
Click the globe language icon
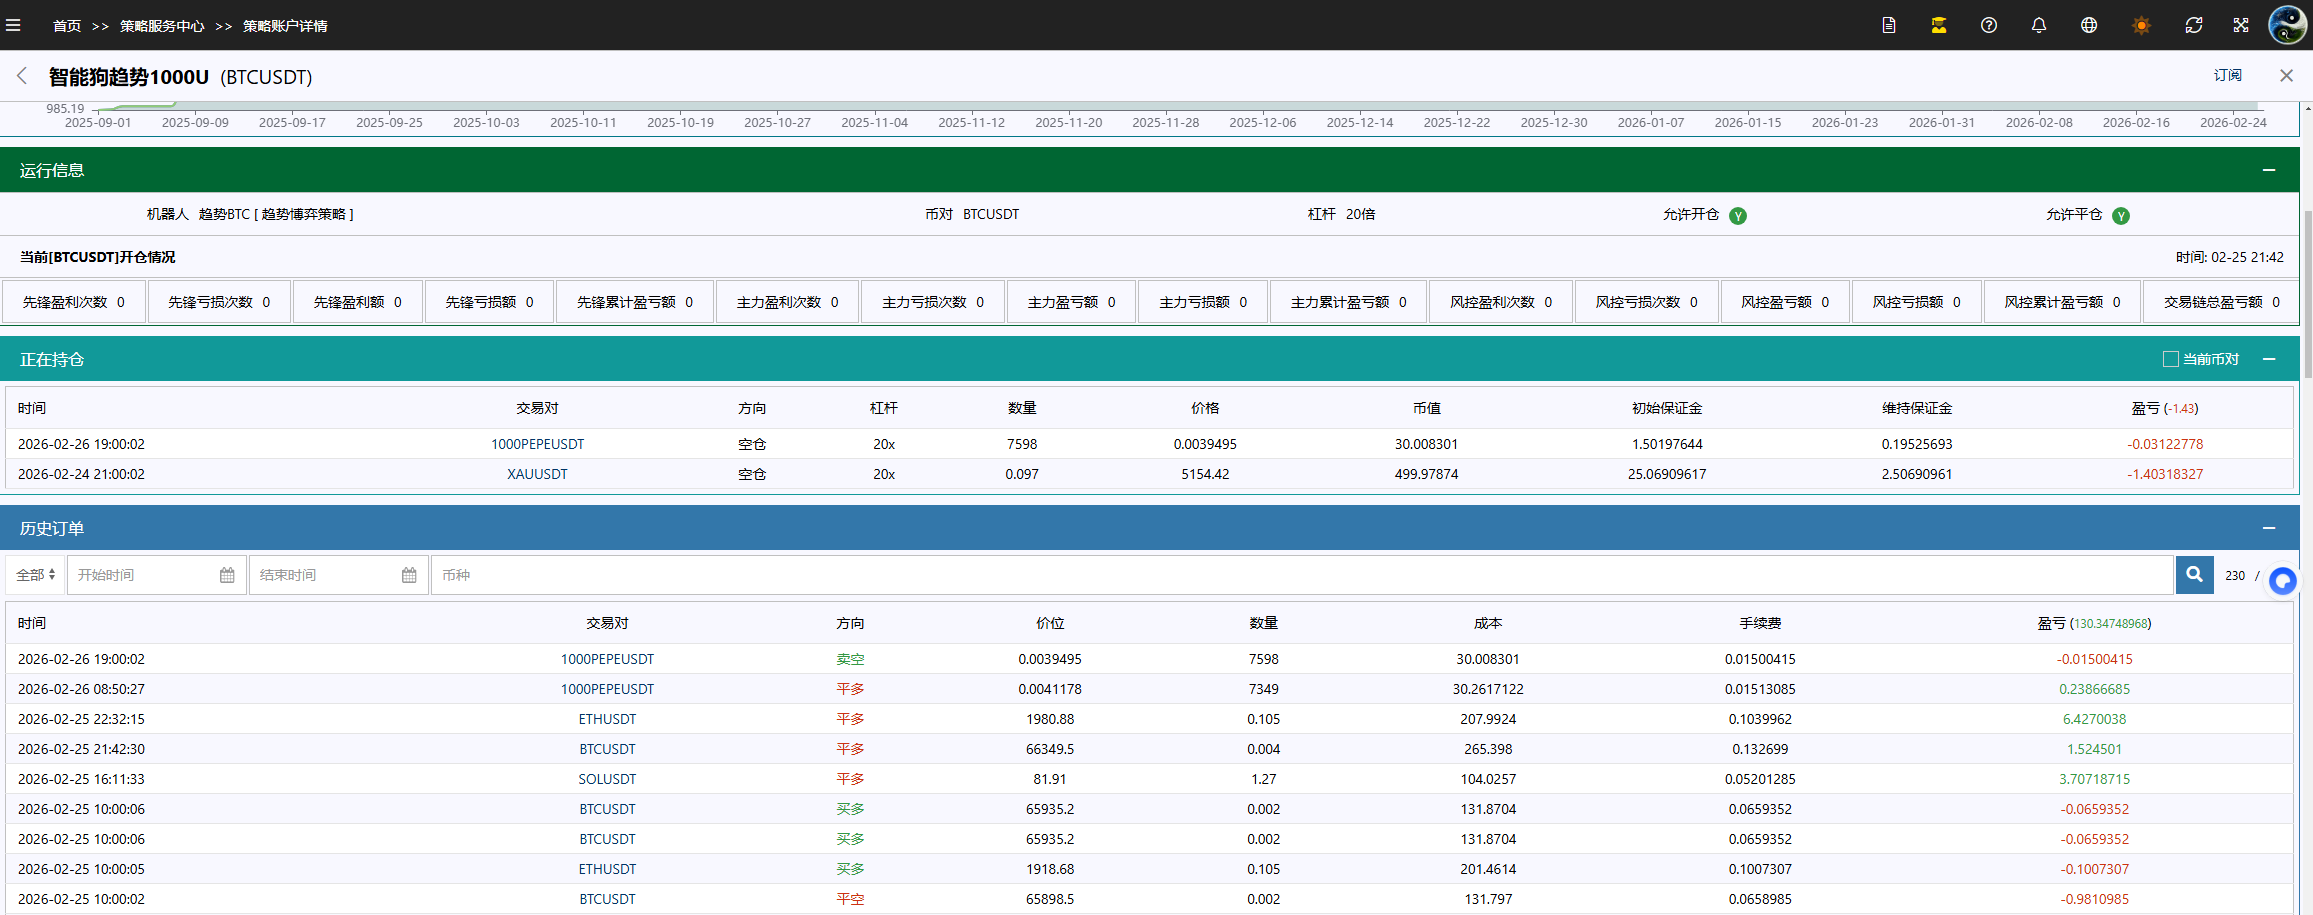click(x=2089, y=25)
